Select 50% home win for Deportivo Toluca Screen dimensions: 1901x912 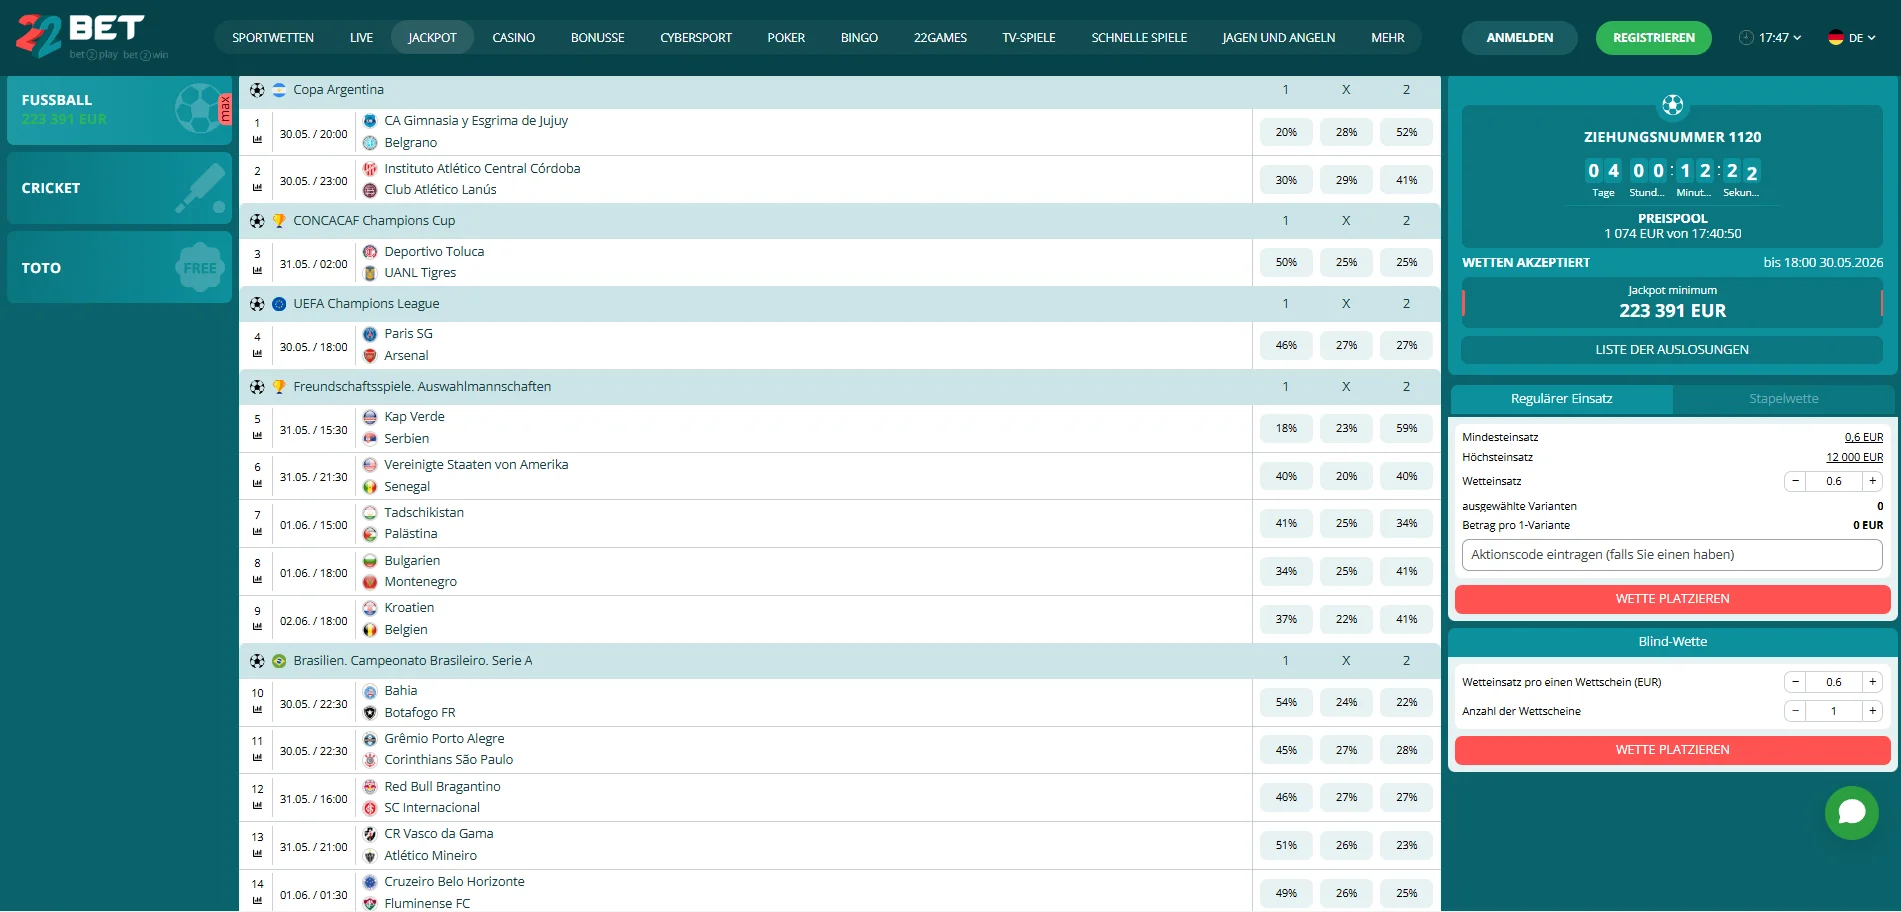[x=1286, y=263]
